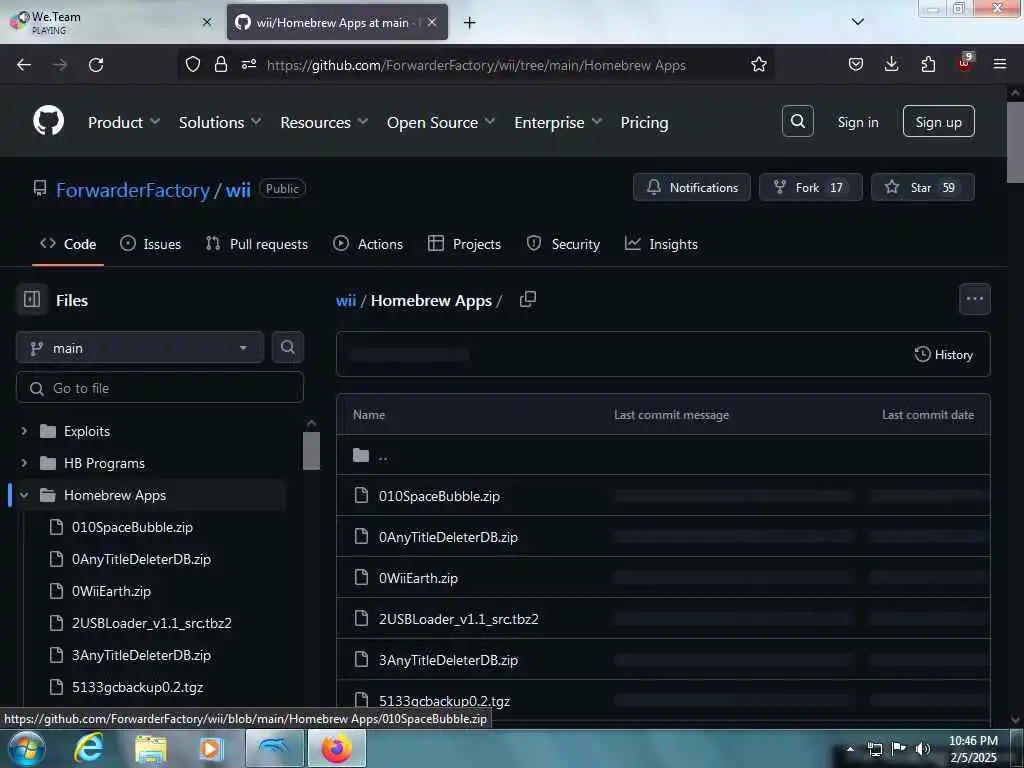Open Windows Start menu
The image size is (1024, 768).
click(x=26, y=748)
